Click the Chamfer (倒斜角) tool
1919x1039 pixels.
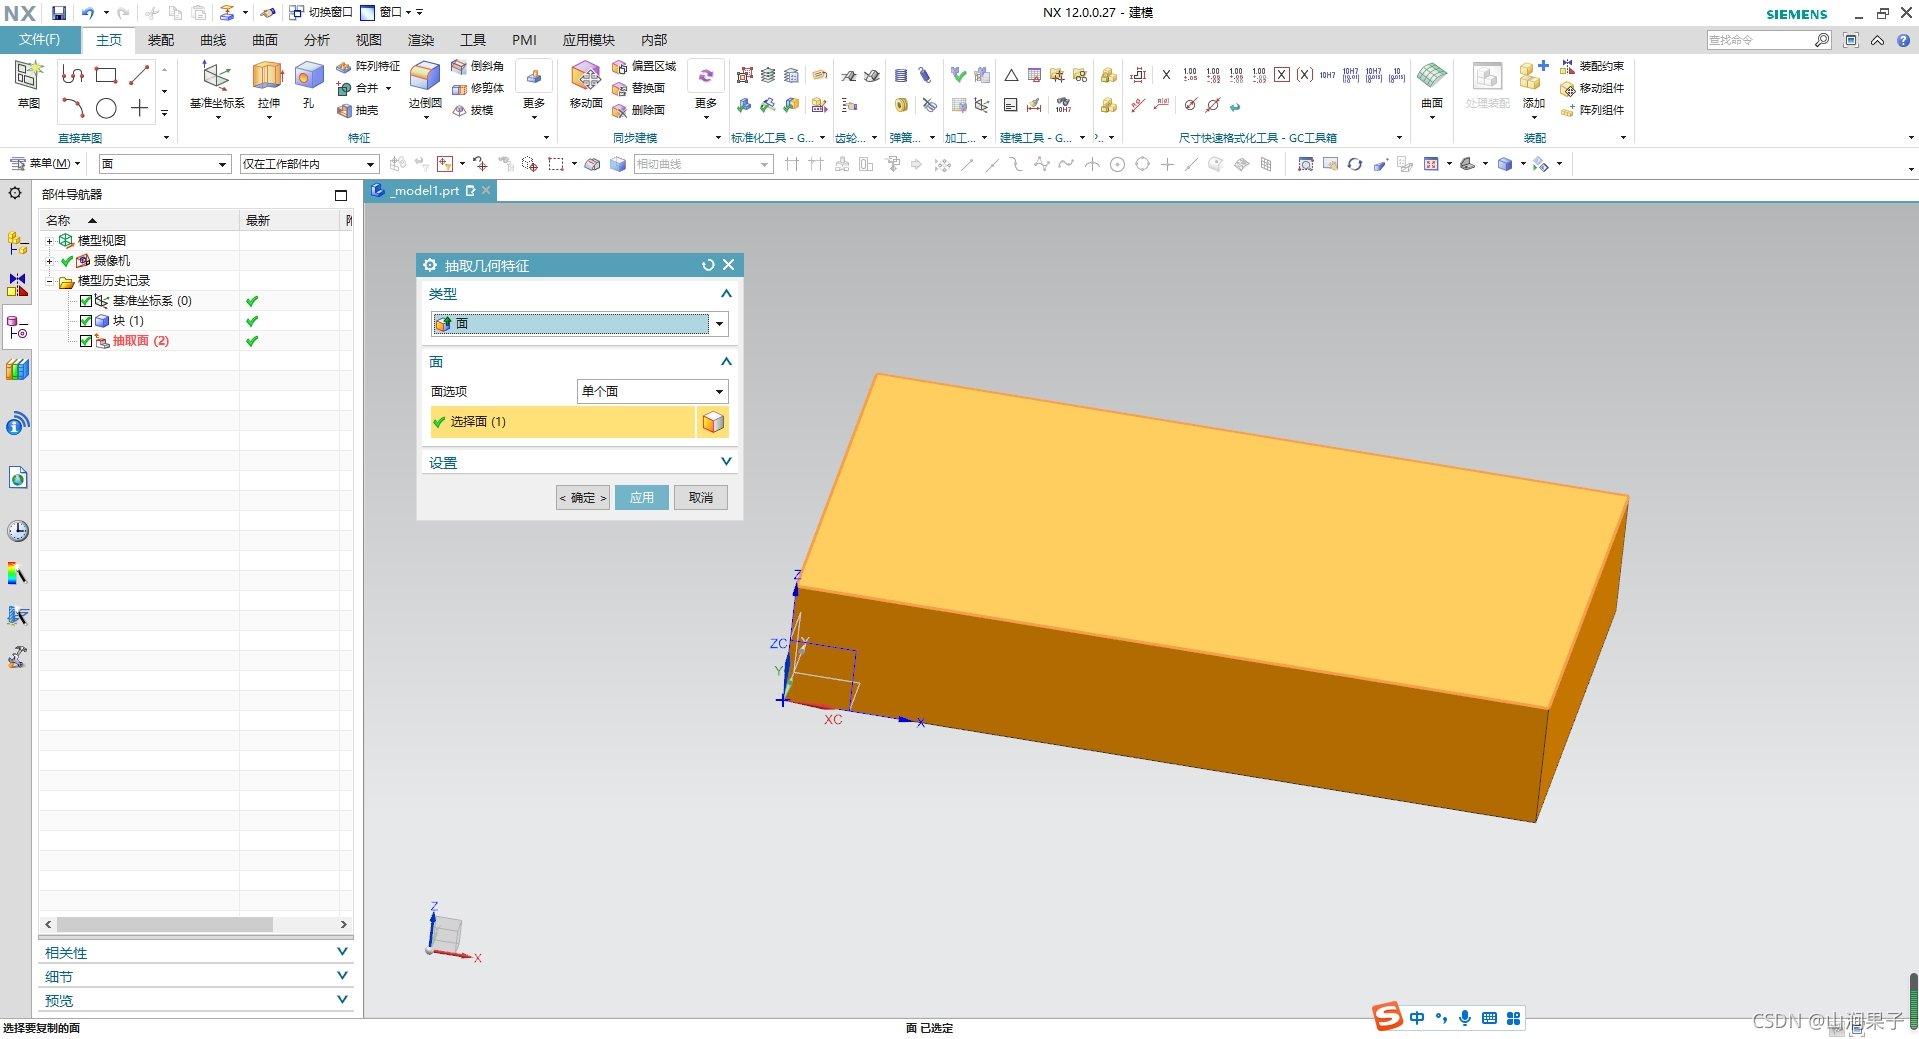(x=478, y=66)
